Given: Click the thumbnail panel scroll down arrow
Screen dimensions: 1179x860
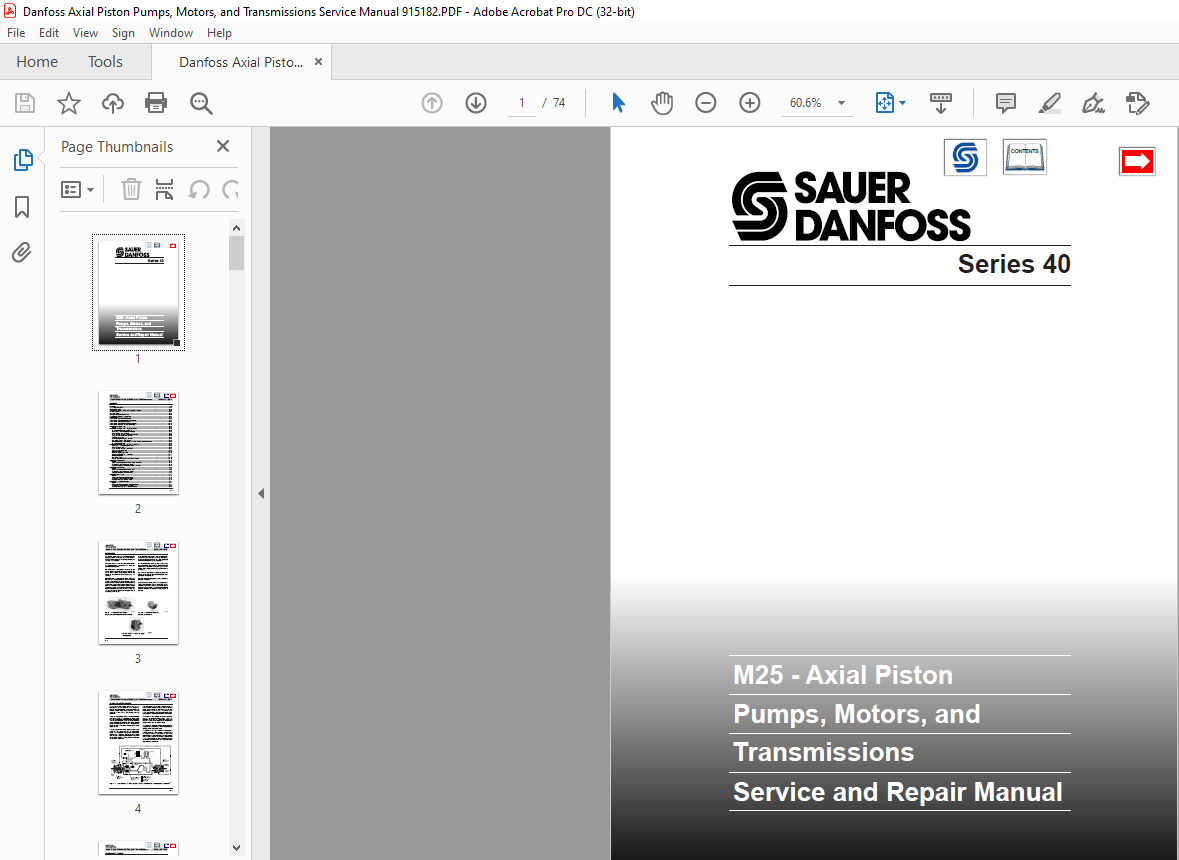Looking at the screenshot, I should [236, 847].
